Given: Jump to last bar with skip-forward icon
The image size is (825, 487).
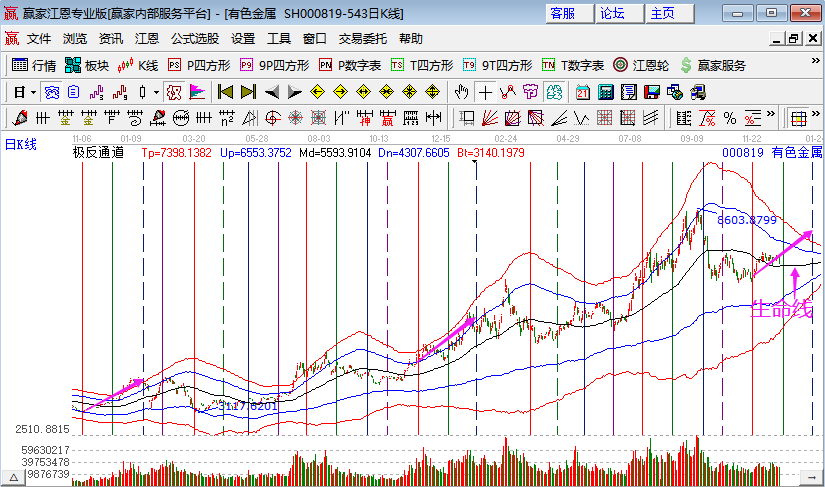Looking at the screenshot, I should coord(248,93).
